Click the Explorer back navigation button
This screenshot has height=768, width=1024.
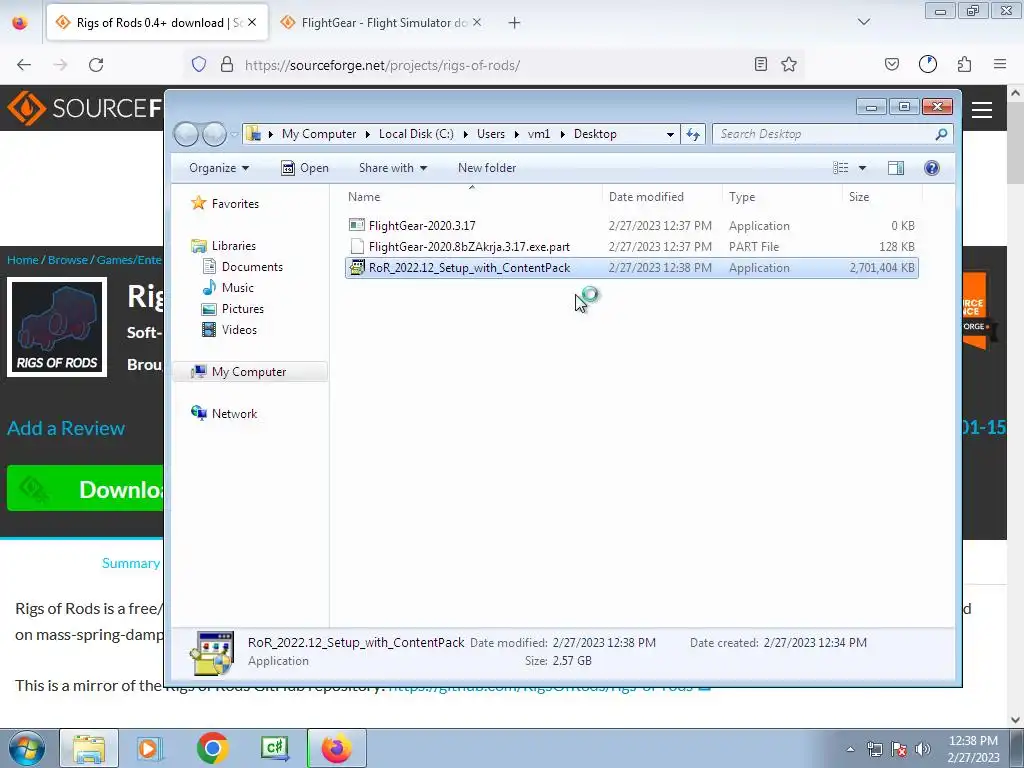186,134
